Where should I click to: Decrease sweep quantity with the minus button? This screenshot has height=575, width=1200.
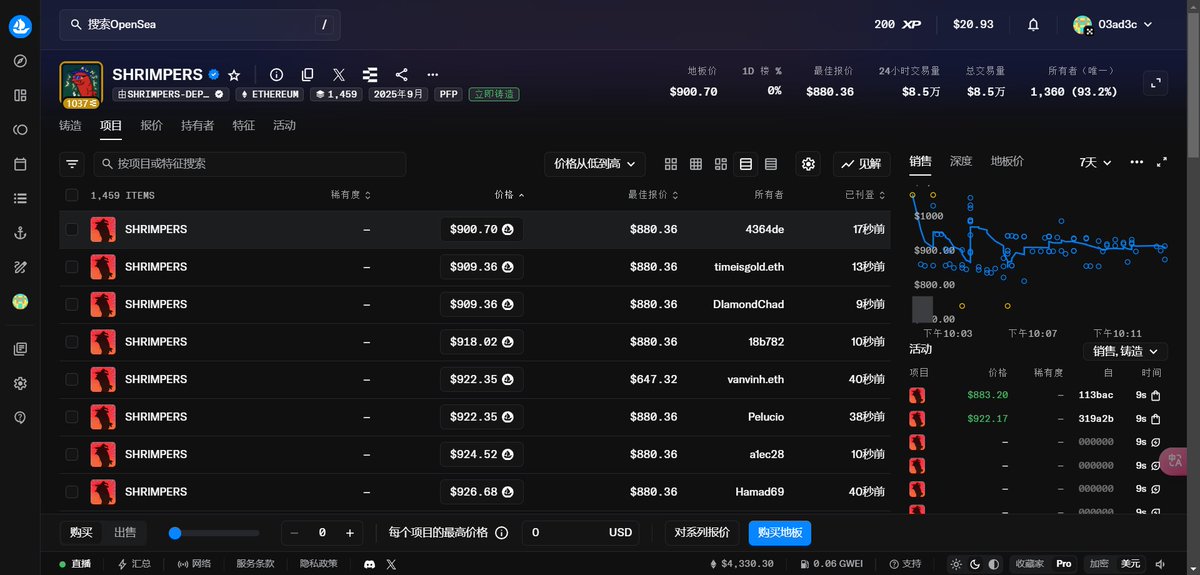[294, 533]
